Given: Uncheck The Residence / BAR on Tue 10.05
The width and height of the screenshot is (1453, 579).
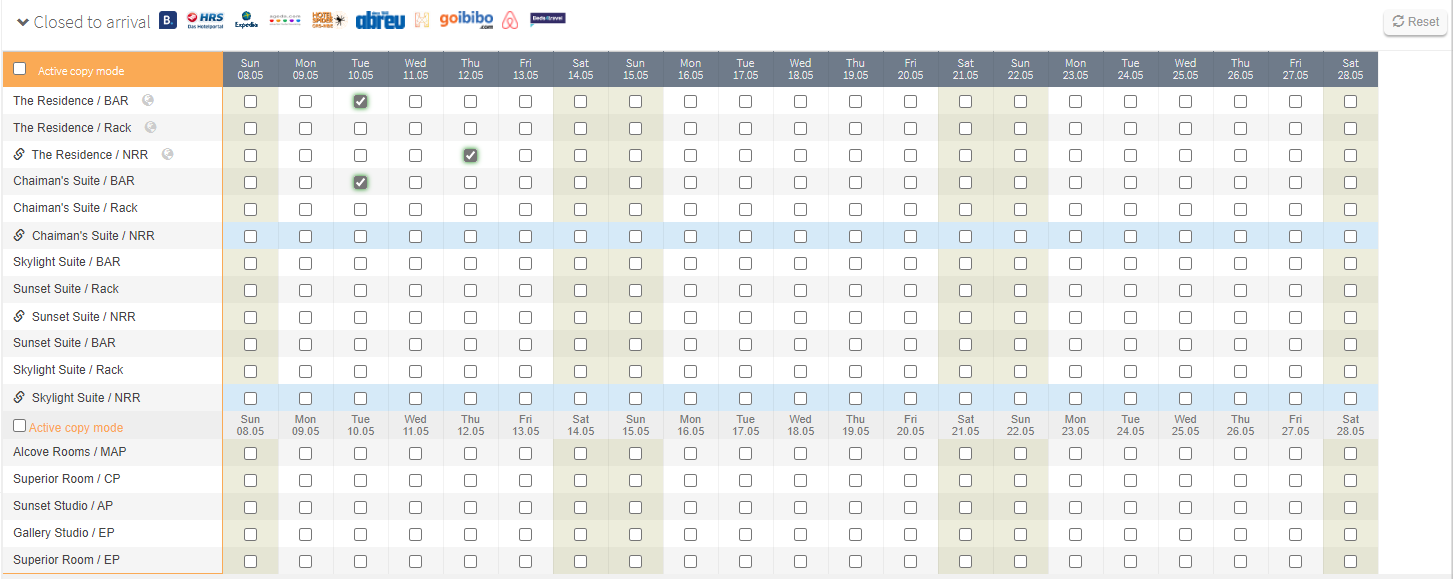Looking at the screenshot, I should tap(360, 101).
